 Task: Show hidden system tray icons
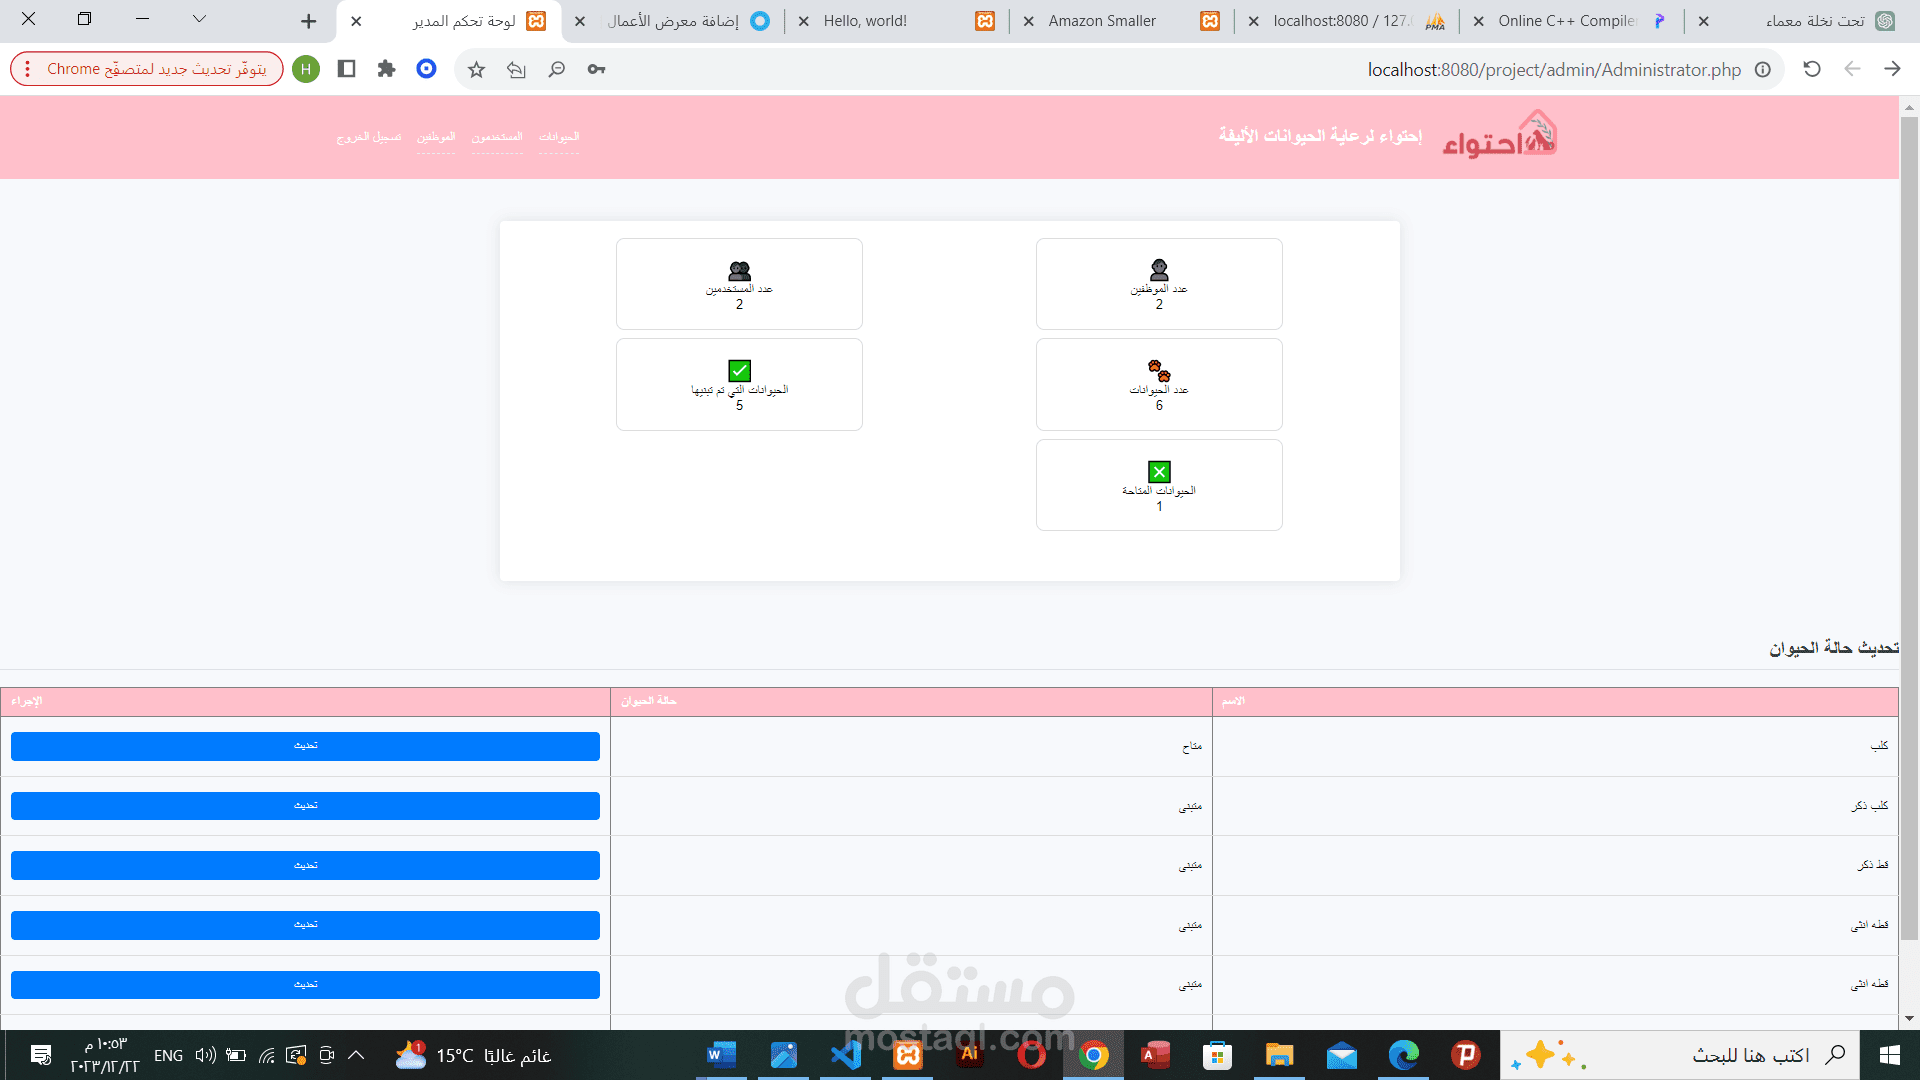click(x=356, y=1055)
